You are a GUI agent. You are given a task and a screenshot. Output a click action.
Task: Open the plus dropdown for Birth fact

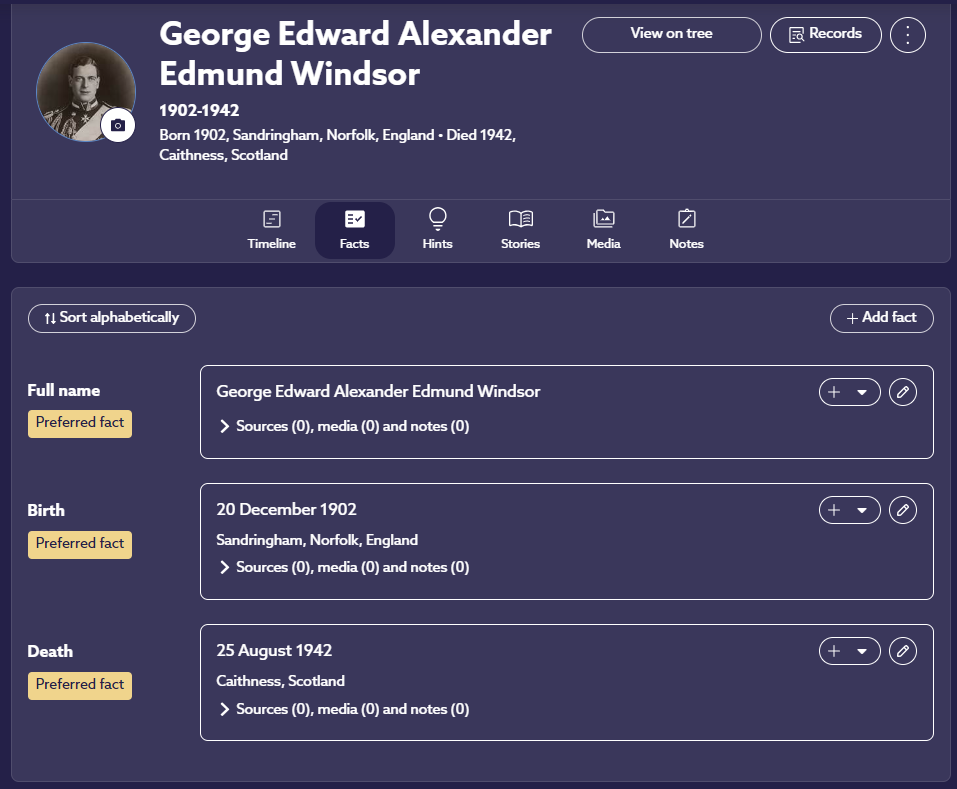[x=849, y=510]
